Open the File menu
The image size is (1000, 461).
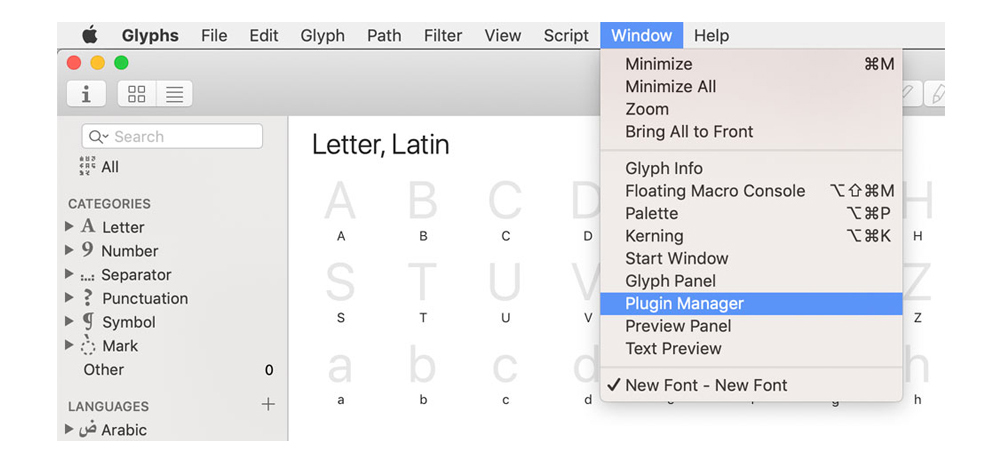214,36
